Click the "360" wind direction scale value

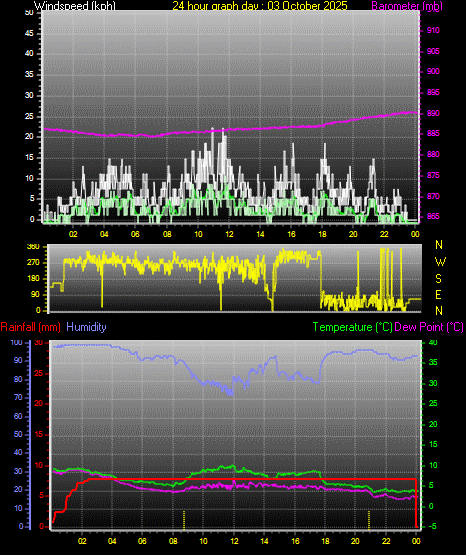(x=33, y=247)
